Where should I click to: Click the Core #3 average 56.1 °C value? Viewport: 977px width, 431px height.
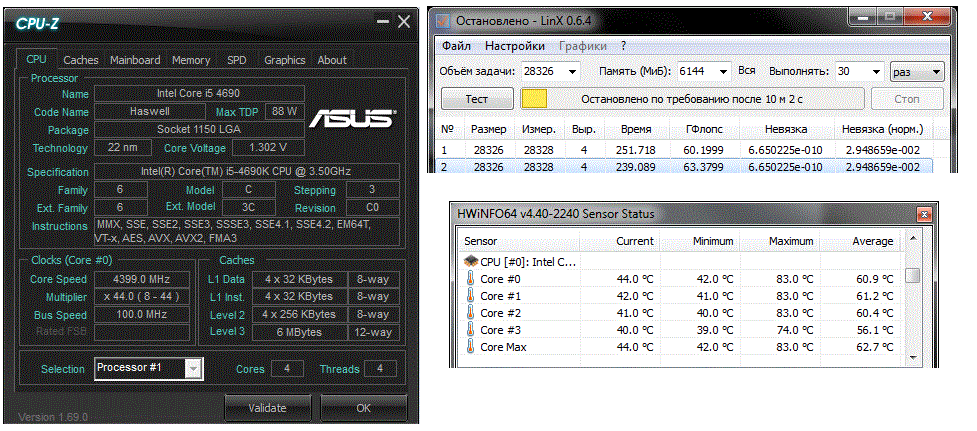(x=874, y=329)
